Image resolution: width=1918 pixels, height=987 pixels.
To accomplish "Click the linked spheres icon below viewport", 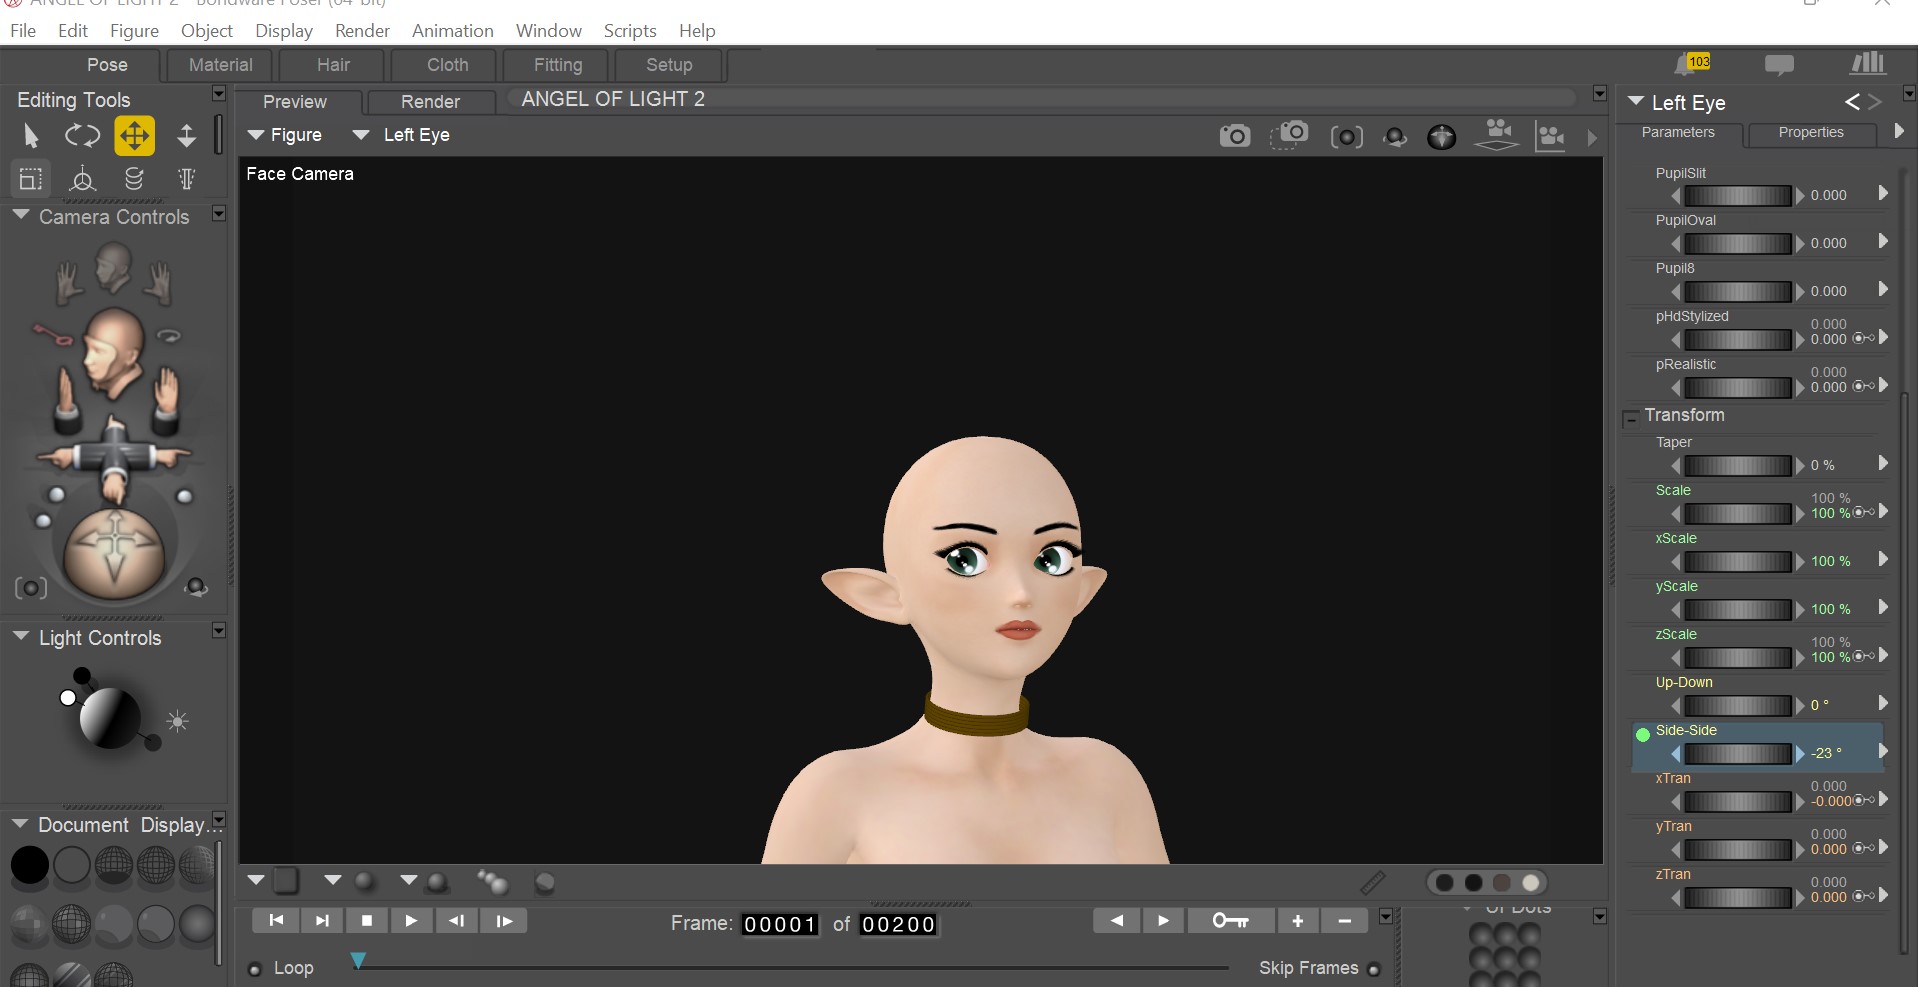I will [x=492, y=881].
